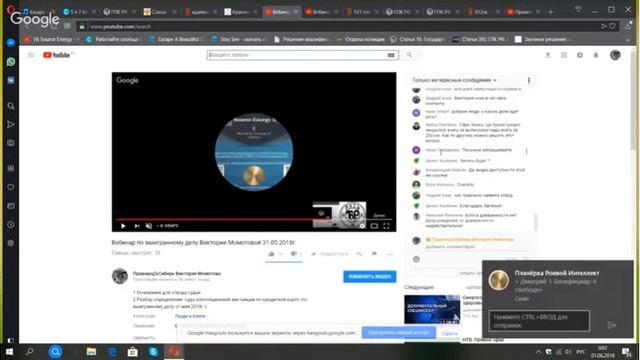Click the blue ИЗМЕНИТЬ ВИДЕО button
Viewport: 640px width, 360px height.
[369, 276]
